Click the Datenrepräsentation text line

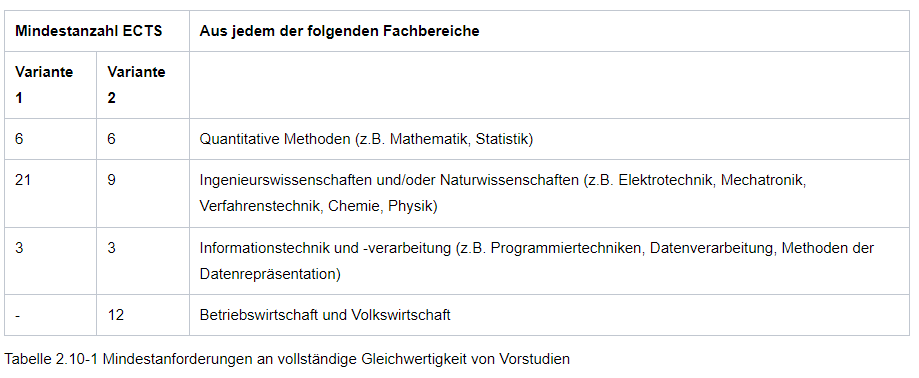point(270,274)
